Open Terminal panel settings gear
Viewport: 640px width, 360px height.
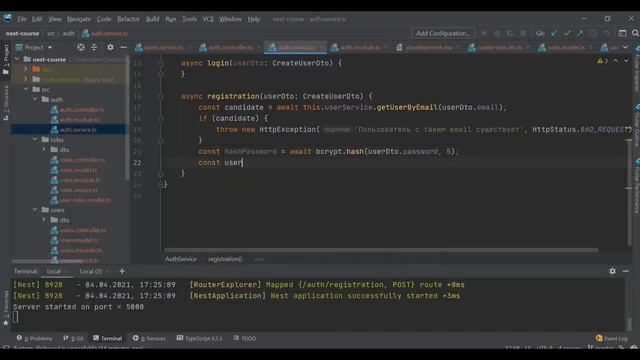point(612,271)
